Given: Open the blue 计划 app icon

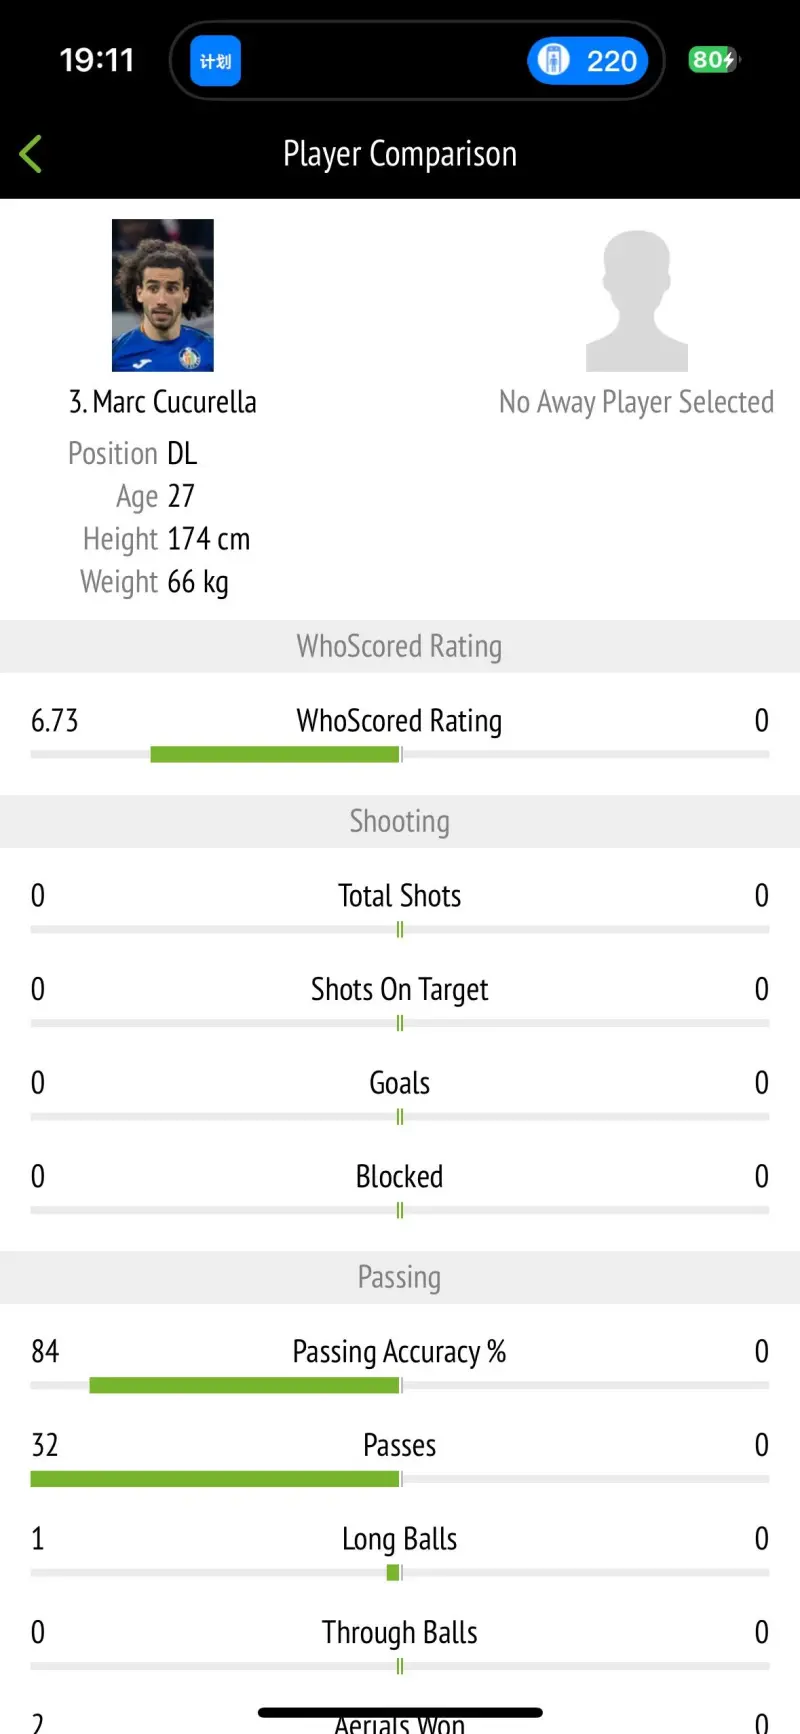Looking at the screenshot, I should [215, 61].
